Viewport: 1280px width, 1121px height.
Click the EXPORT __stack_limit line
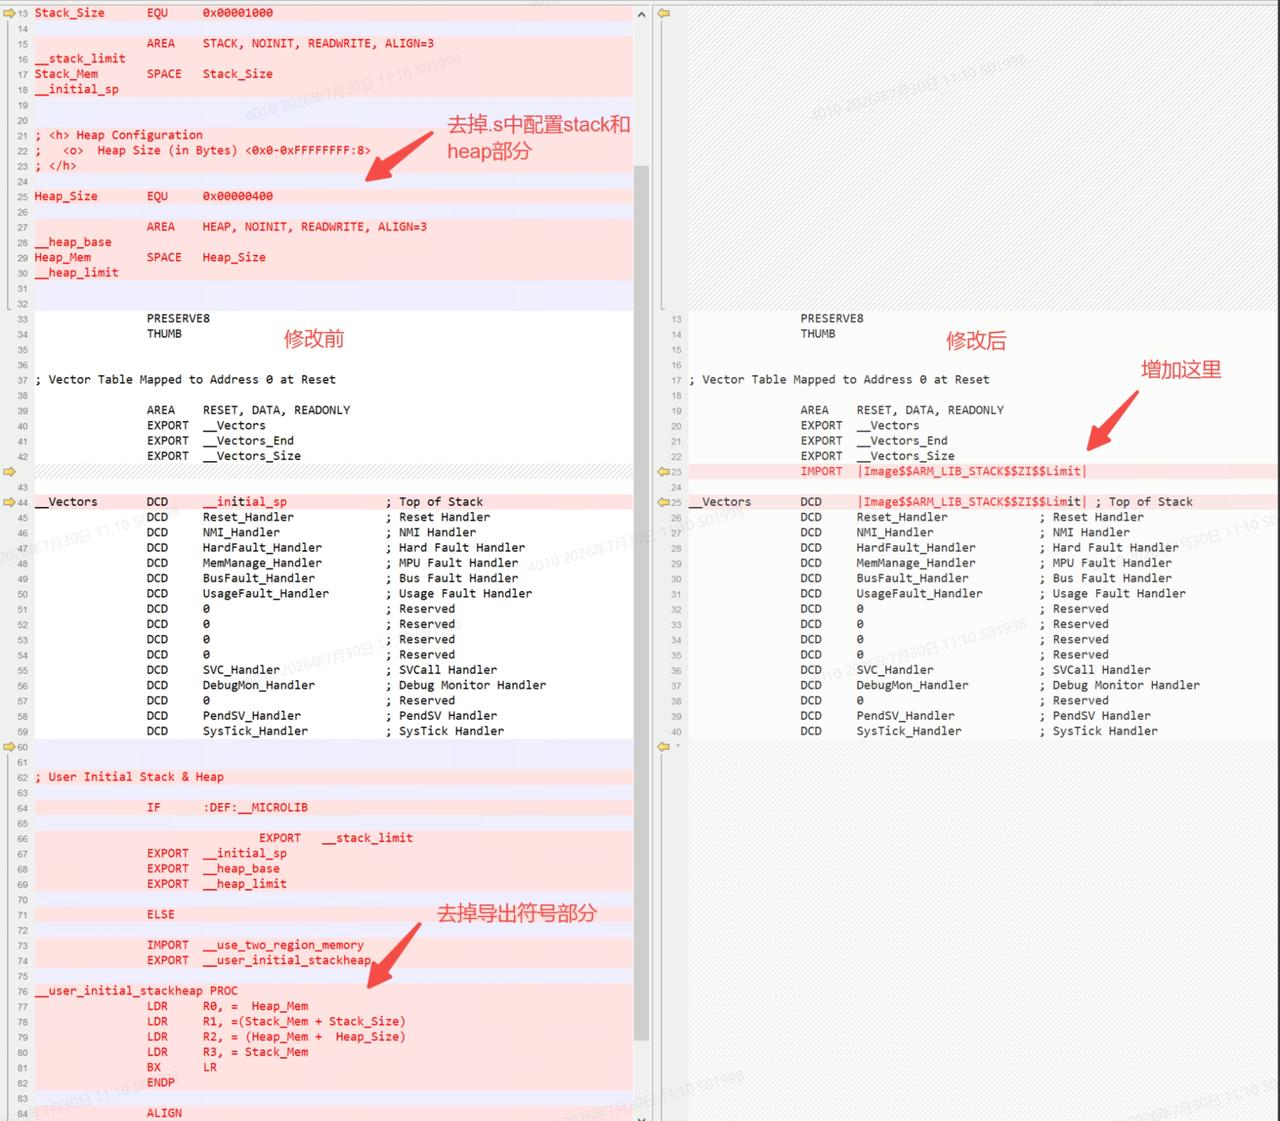tap(333, 838)
